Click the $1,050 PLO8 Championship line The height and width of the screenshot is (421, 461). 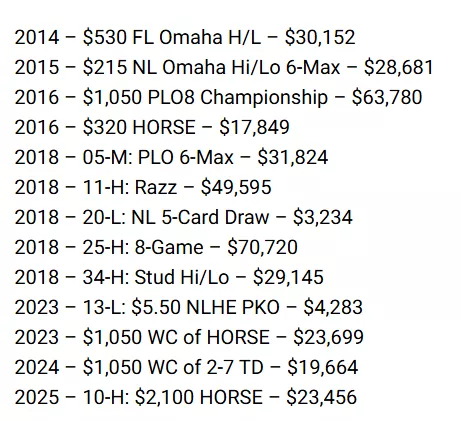tap(218, 97)
